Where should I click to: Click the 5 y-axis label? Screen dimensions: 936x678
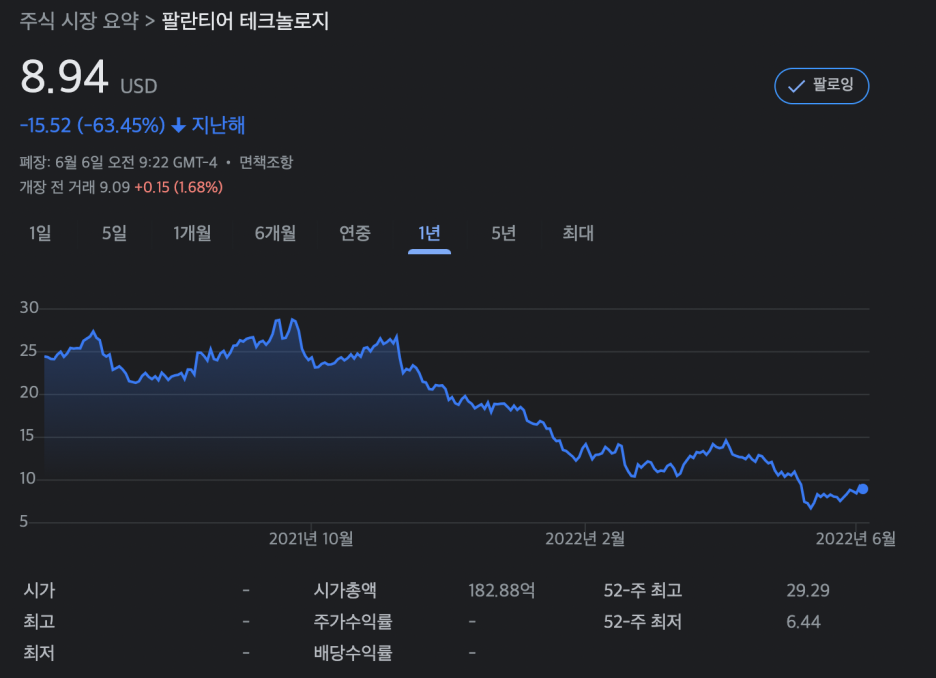coord(24,522)
